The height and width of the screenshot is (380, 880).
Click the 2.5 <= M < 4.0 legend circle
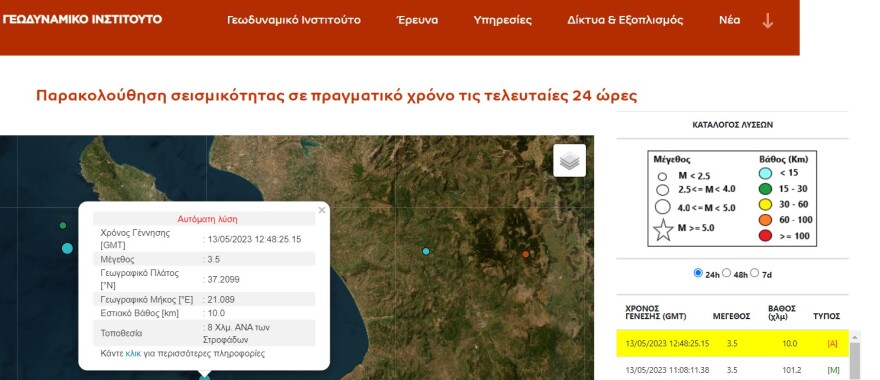(662, 190)
